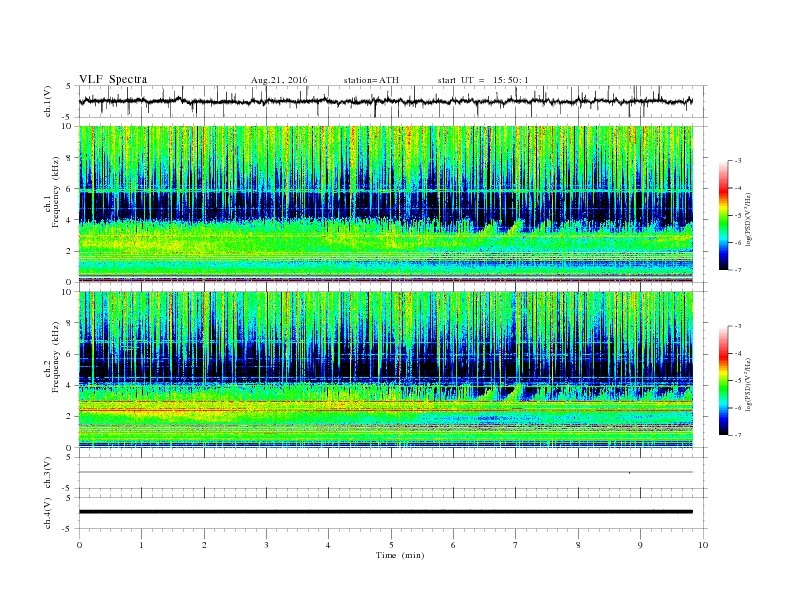Screen dimensions: 792x612
Task: Click the ch.3 flat gray signal line
Action: (385, 472)
